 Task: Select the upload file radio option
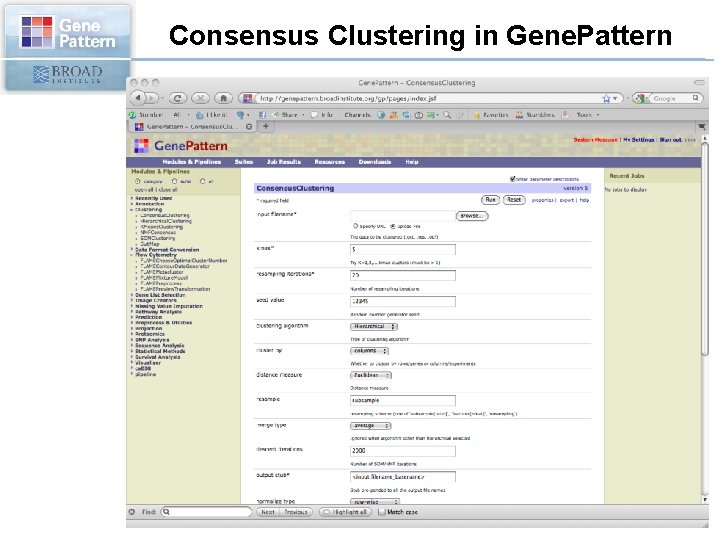point(393,226)
